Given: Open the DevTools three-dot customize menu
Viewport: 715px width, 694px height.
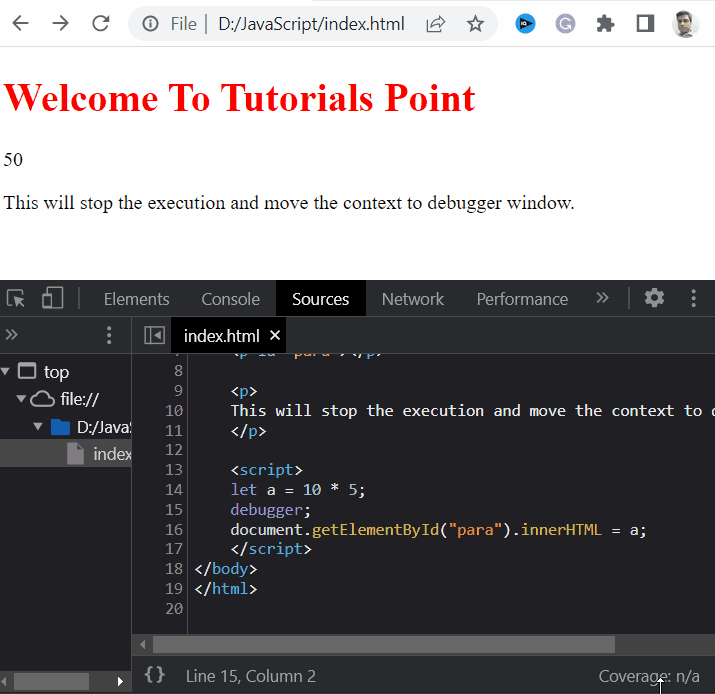Looking at the screenshot, I should [x=694, y=298].
